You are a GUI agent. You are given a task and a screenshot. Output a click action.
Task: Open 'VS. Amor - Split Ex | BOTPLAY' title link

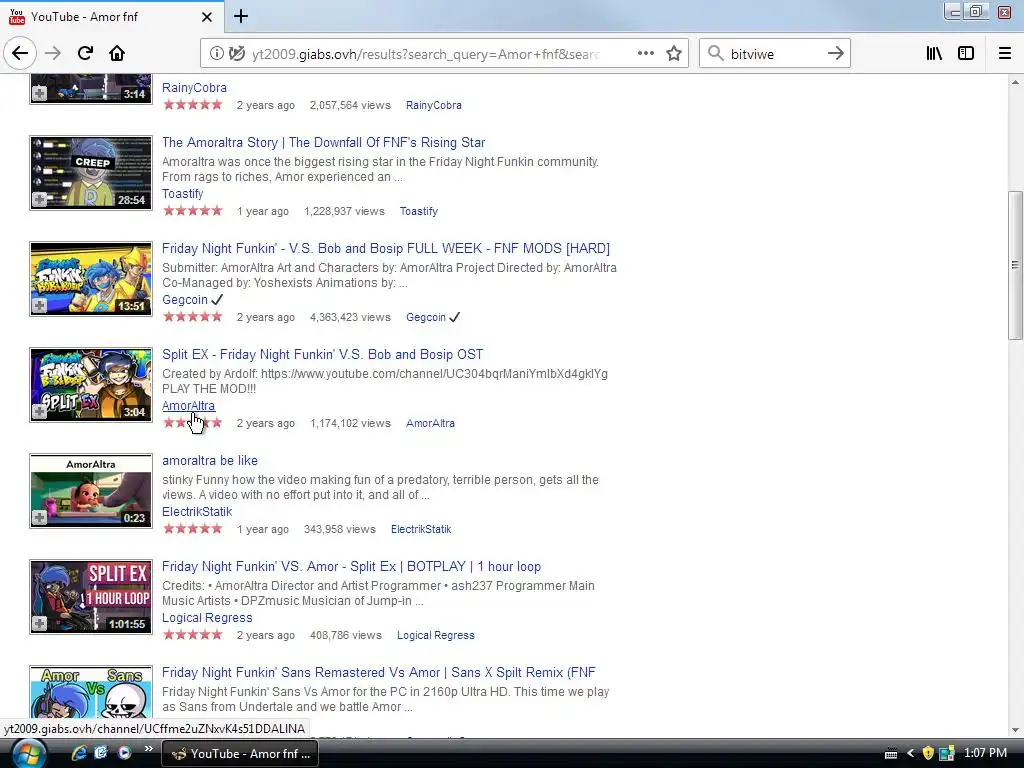(351, 566)
